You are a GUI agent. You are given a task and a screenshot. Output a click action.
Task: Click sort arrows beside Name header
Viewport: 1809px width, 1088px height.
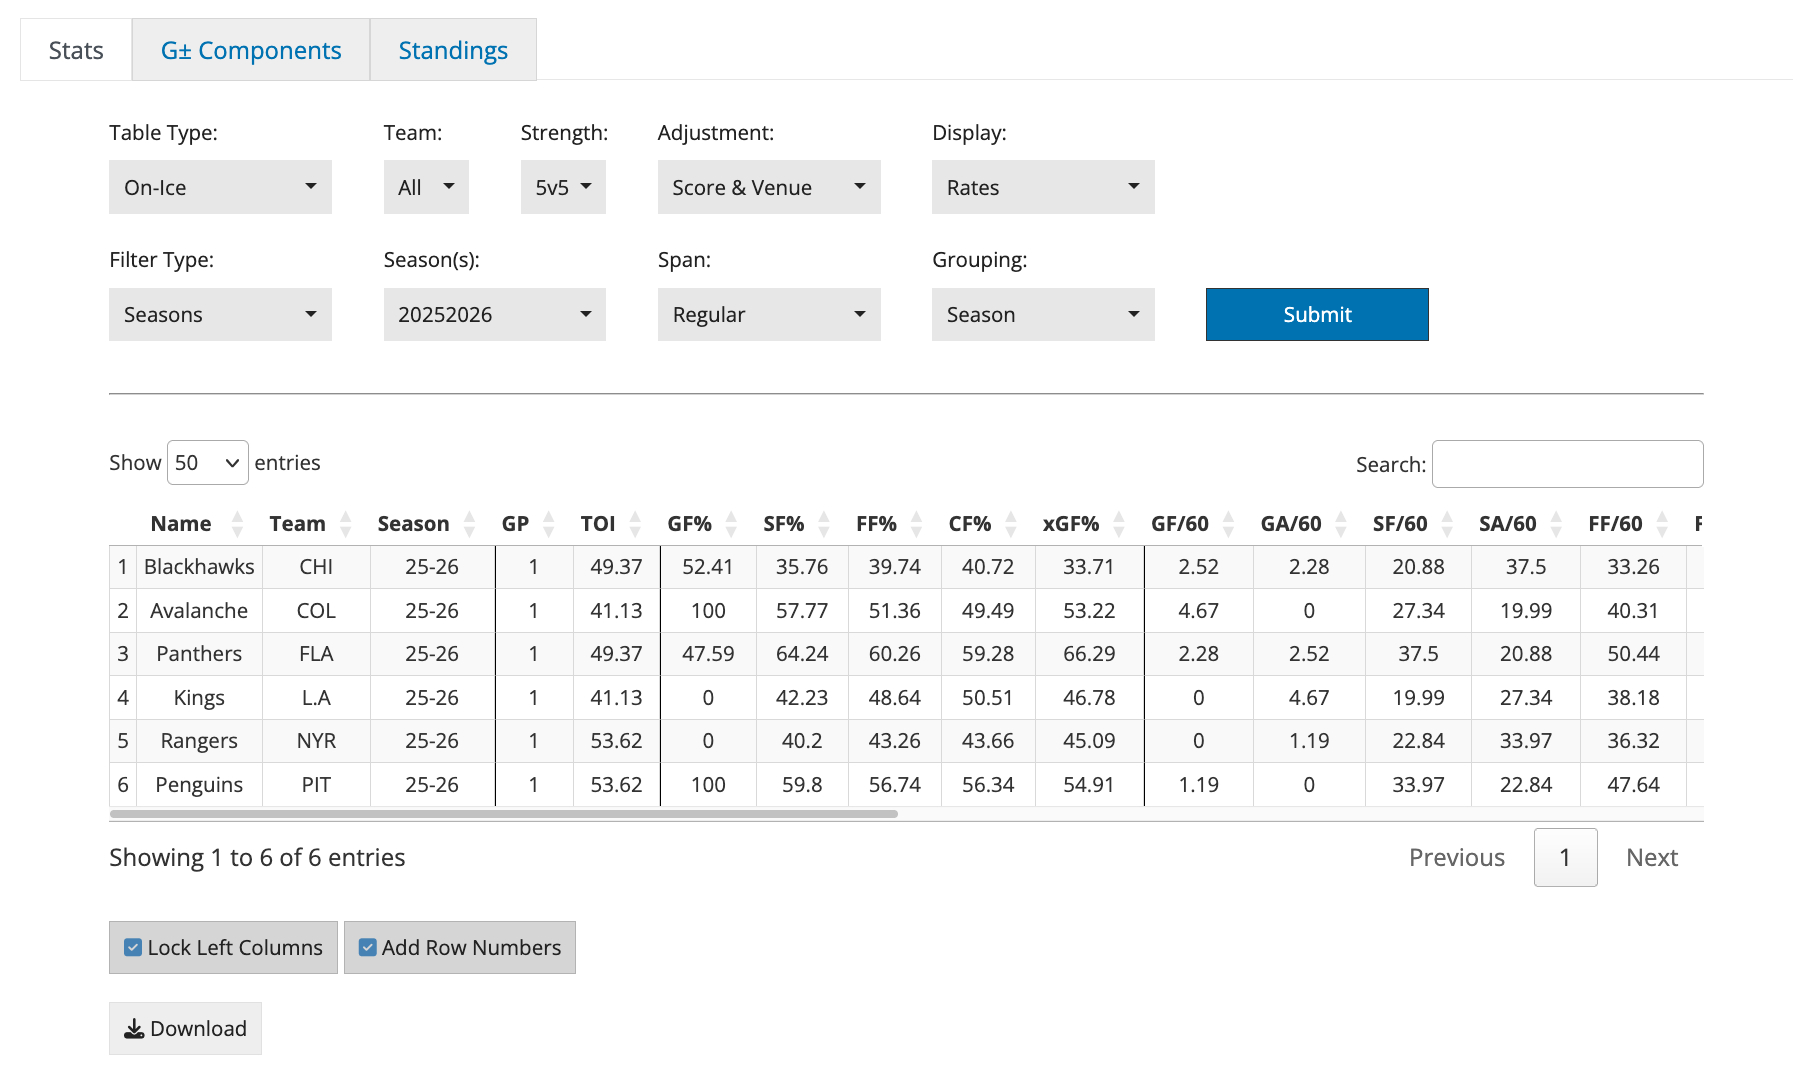(x=237, y=524)
